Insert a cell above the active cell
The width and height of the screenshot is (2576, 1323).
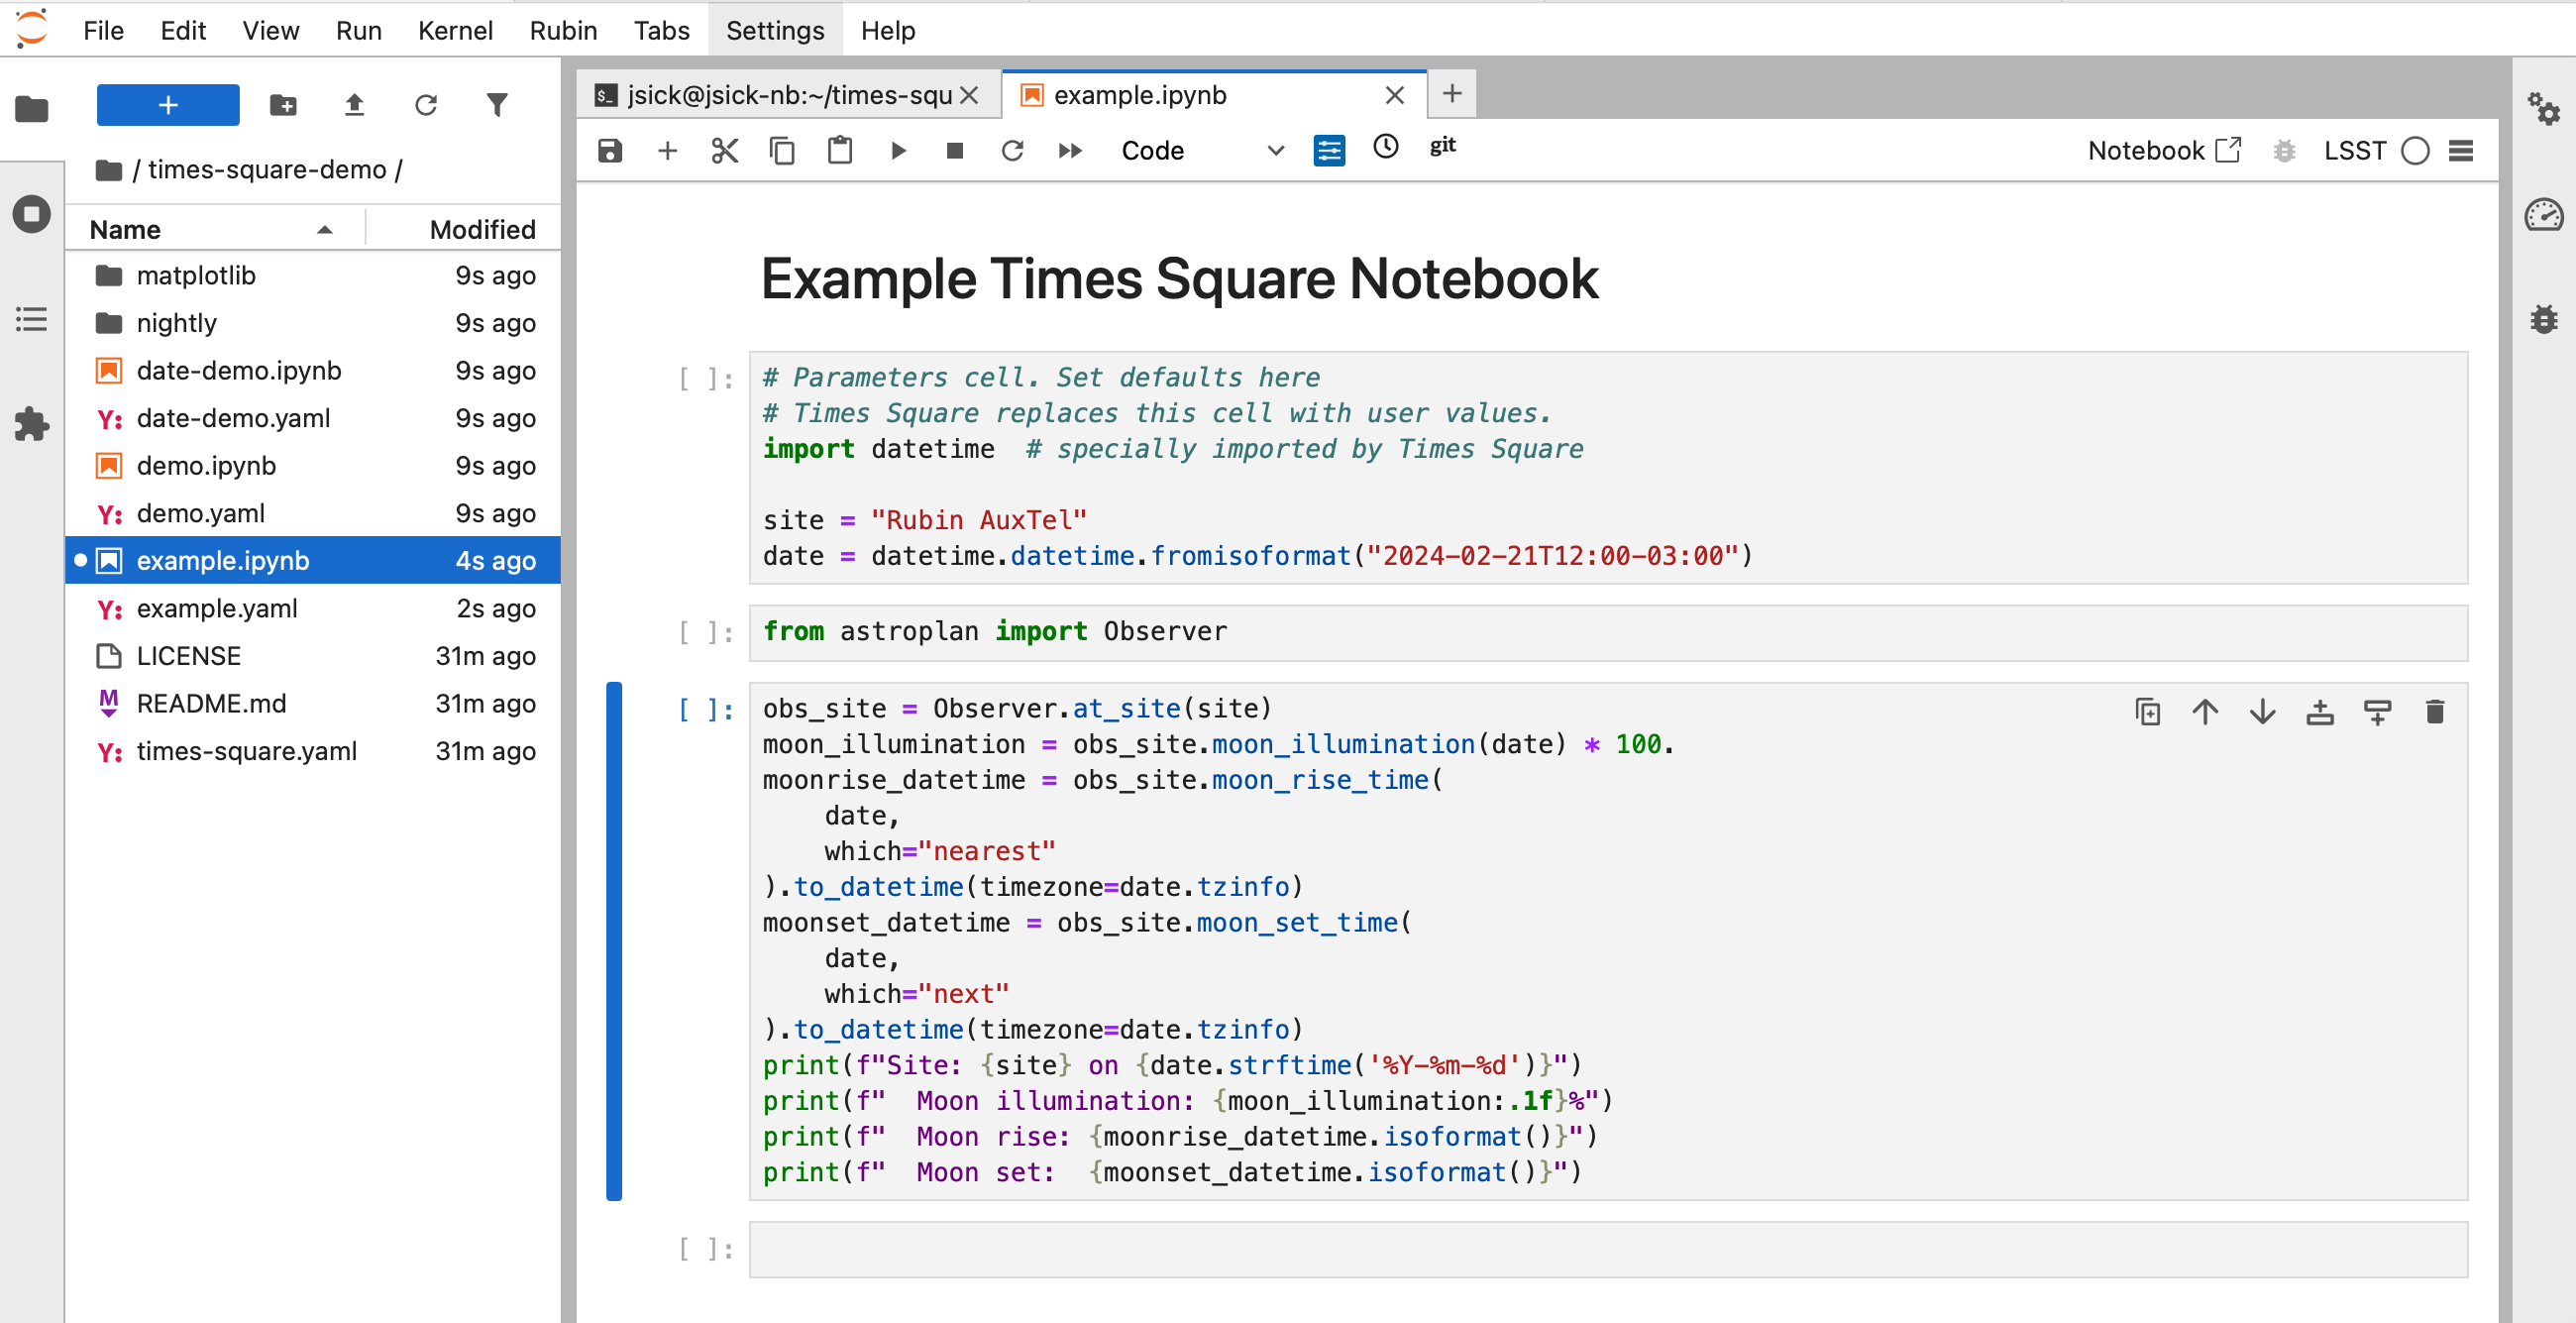tap(2320, 712)
